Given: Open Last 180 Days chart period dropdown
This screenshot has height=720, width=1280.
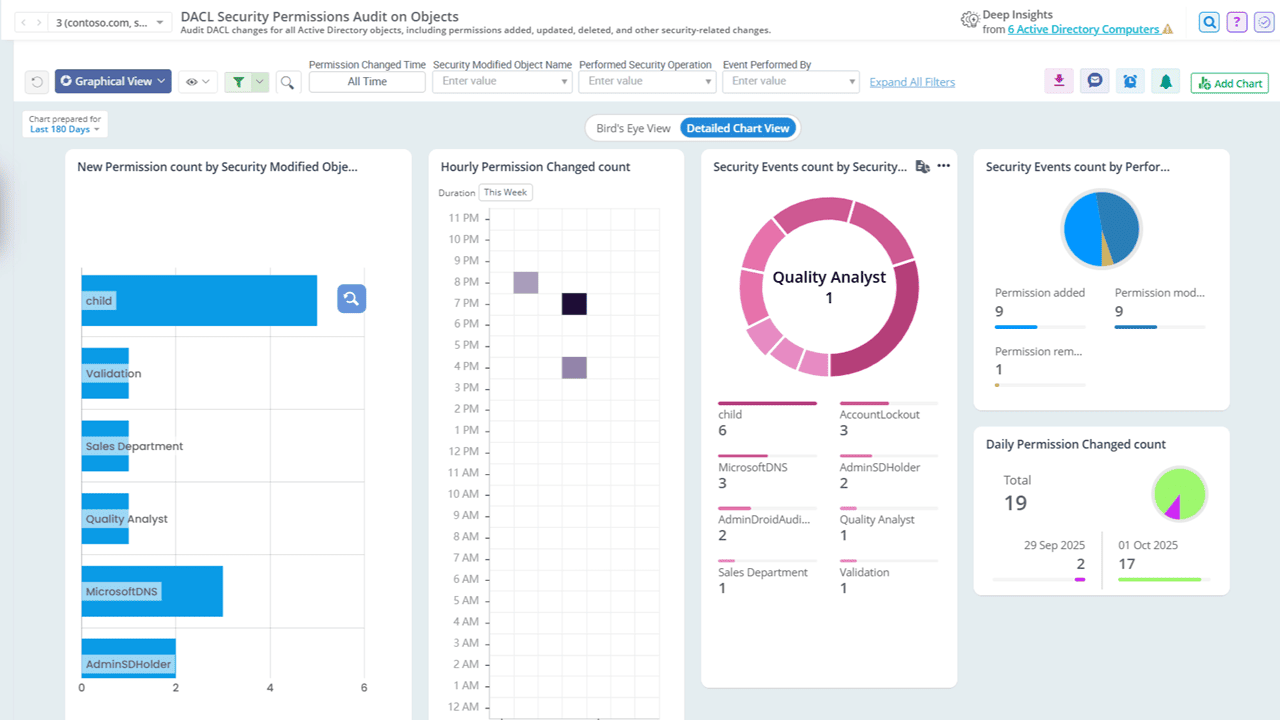Looking at the screenshot, I should click(64, 130).
